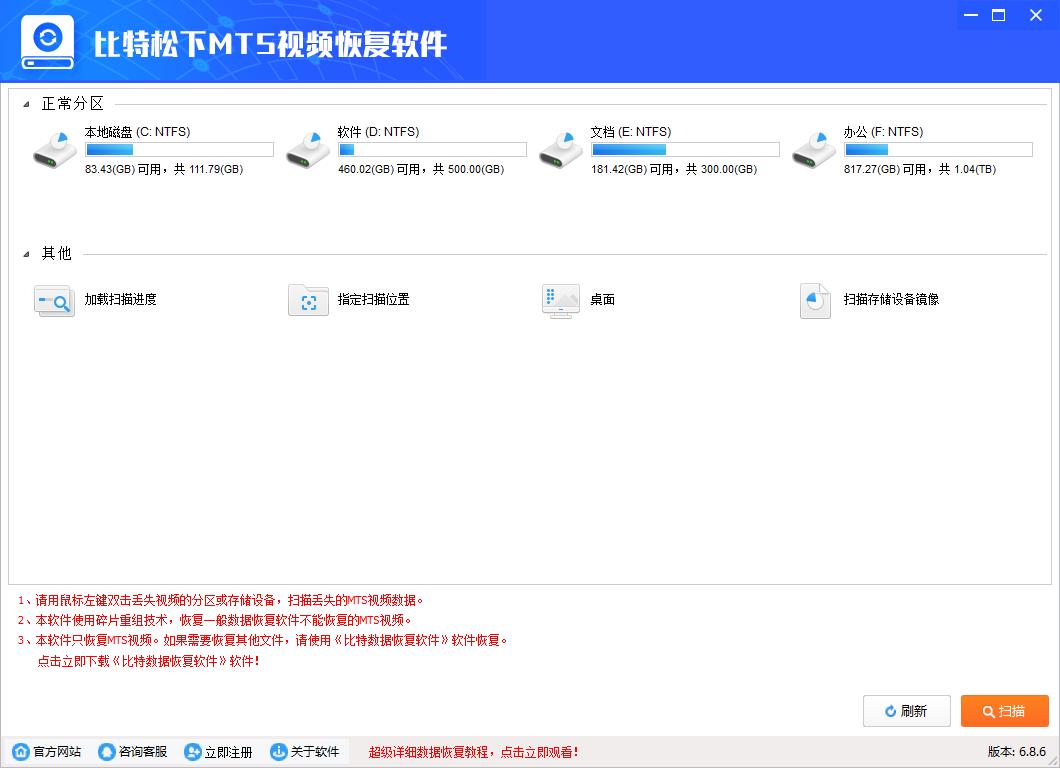Click the C: drive capacity bar
This screenshot has width=1060, height=768.
click(179, 148)
